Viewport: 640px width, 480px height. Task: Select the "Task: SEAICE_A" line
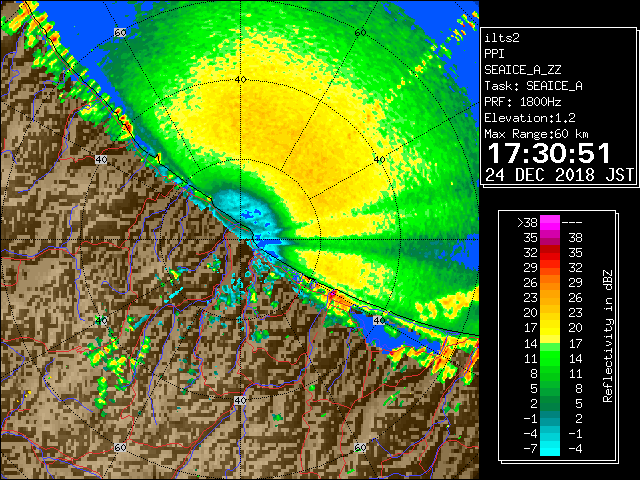(533, 86)
